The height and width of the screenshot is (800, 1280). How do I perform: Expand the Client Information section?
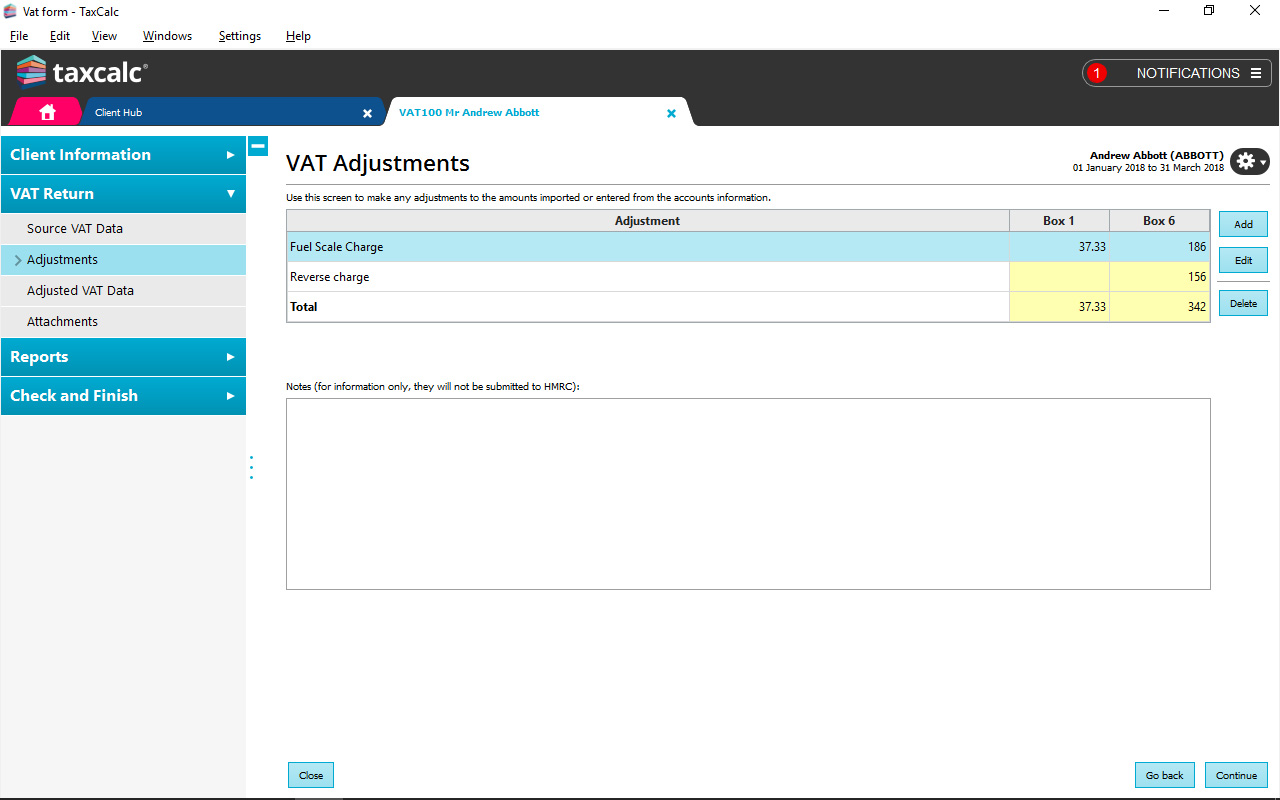(123, 155)
